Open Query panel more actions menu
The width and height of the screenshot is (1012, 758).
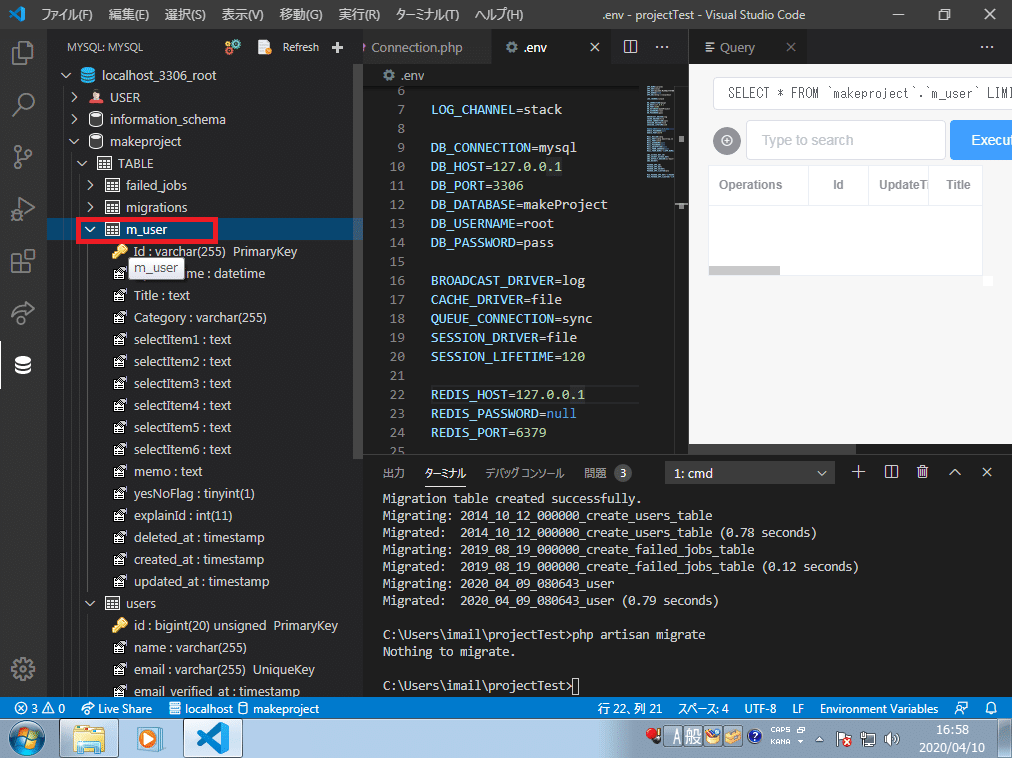987,47
